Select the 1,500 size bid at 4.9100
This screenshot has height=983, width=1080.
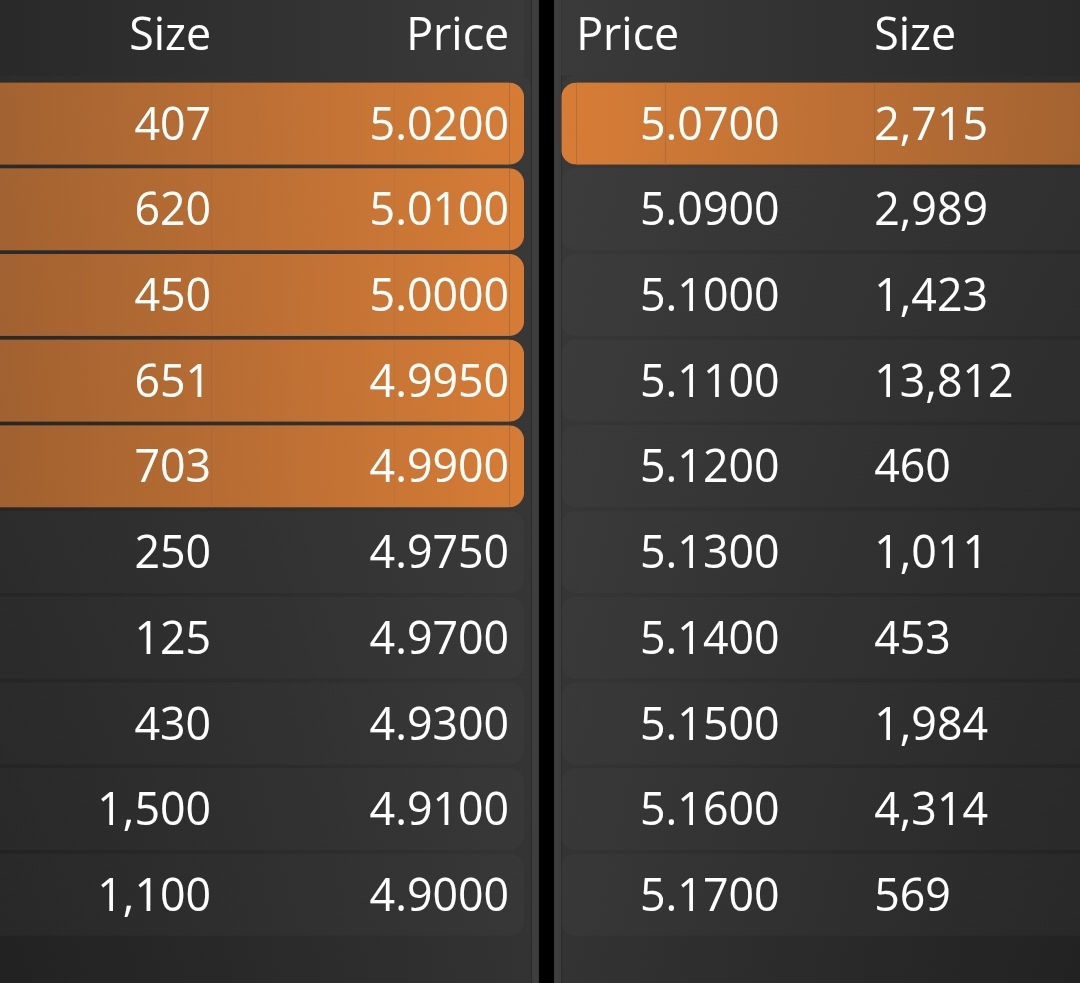click(262, 809)
